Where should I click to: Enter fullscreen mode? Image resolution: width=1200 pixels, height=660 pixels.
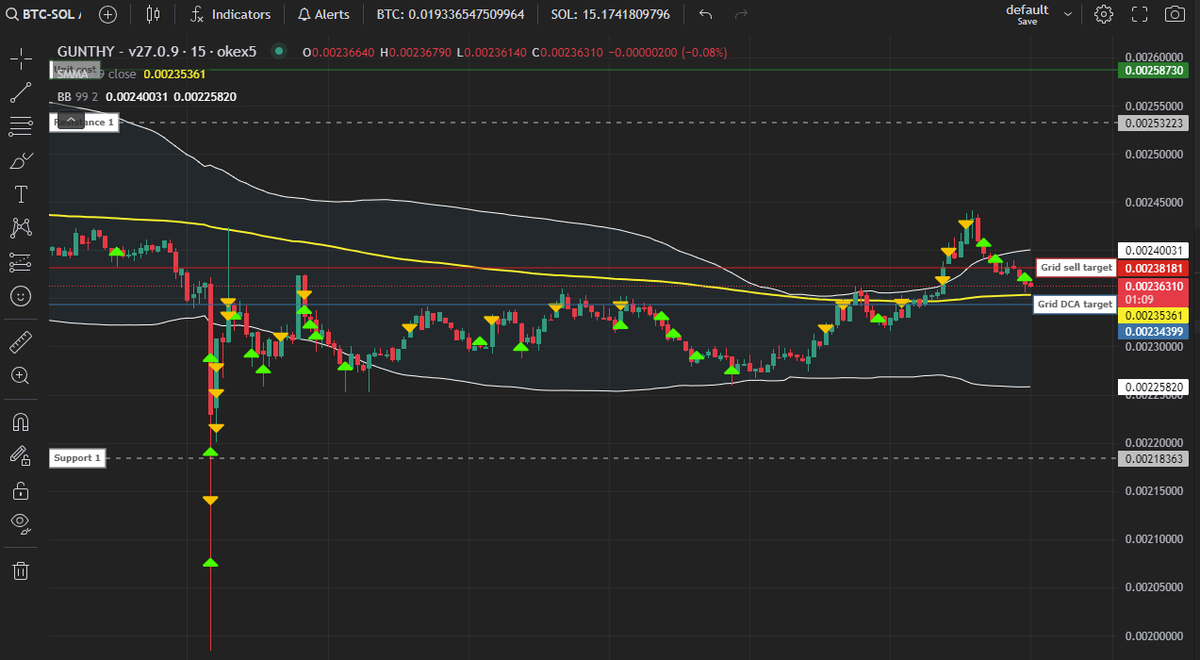[1139, 14]
